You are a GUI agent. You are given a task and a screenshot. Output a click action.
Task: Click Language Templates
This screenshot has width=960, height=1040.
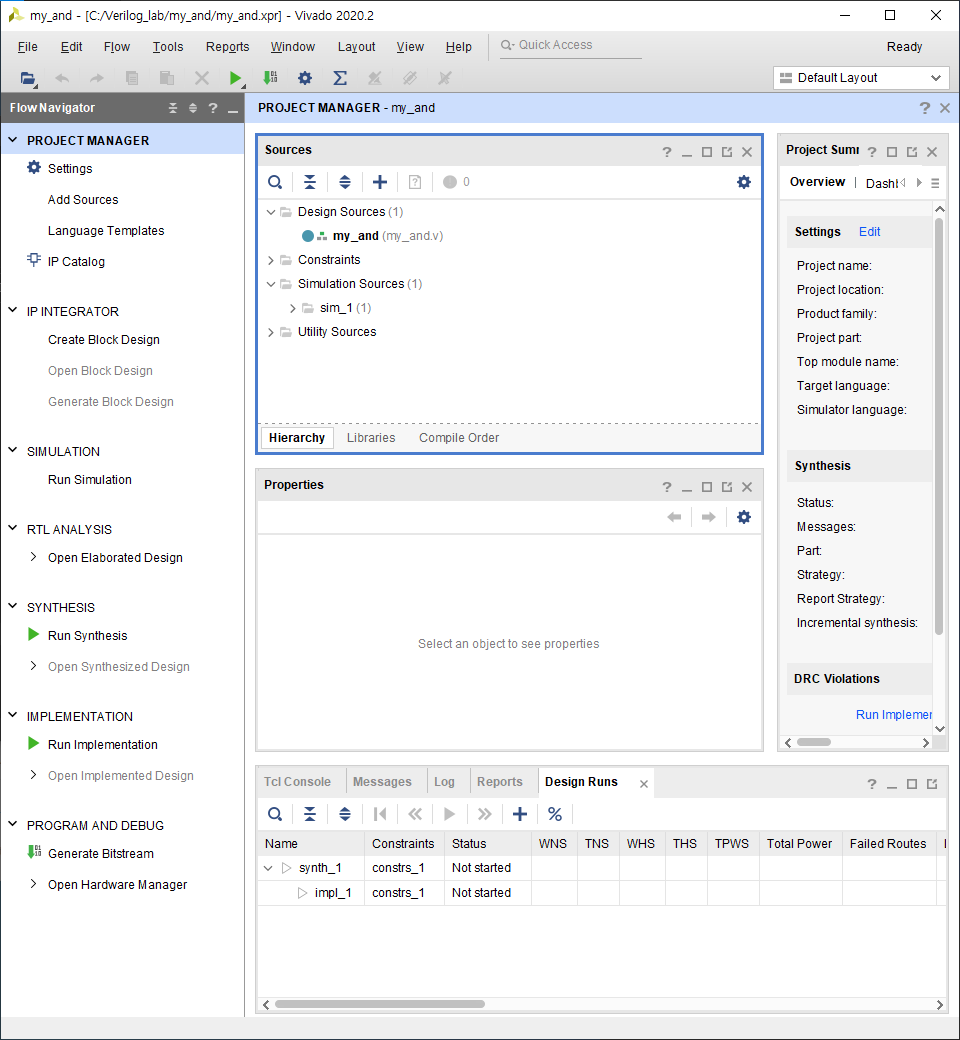(x=106, y=231)
